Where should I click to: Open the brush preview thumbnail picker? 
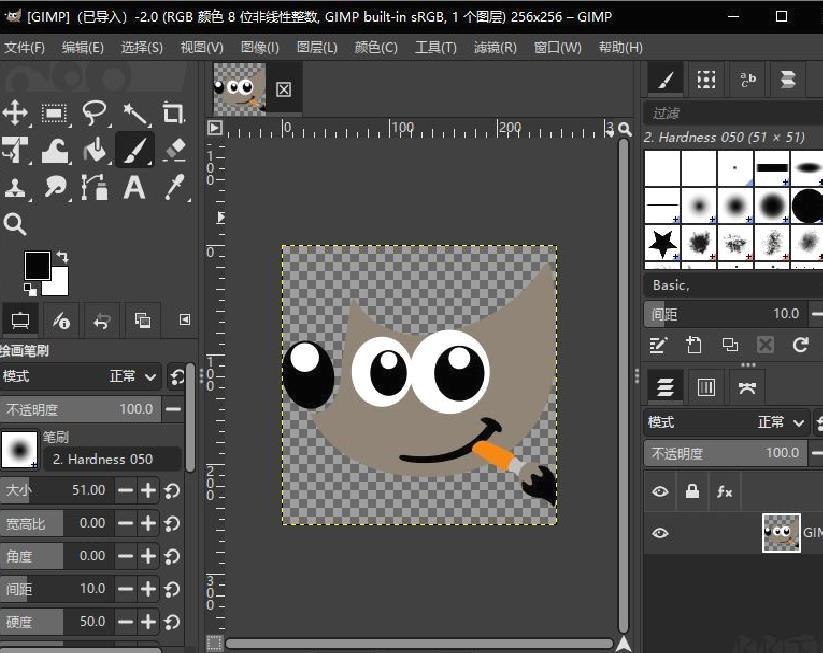(20, 449)
